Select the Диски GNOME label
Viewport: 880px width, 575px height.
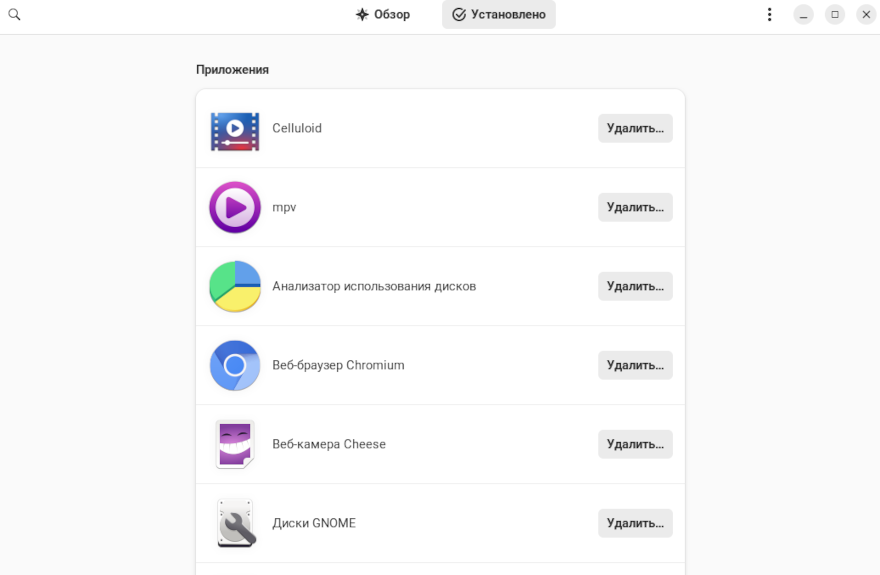pos(314,523)
